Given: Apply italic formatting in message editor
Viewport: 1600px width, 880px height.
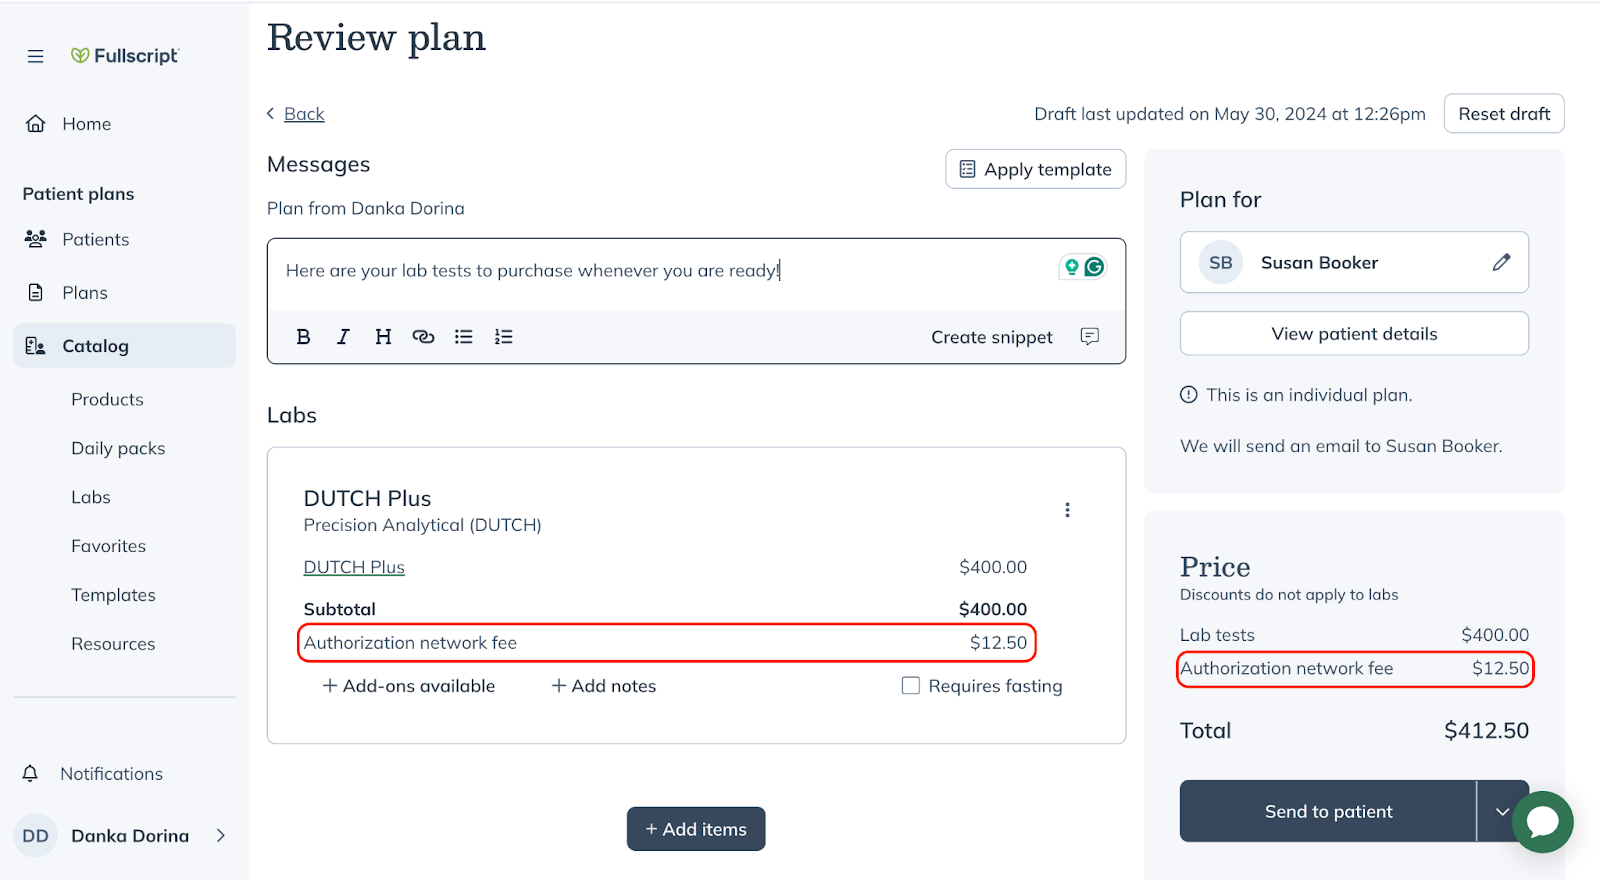Looking at the screenshot, I should click(x=343, y=337).
